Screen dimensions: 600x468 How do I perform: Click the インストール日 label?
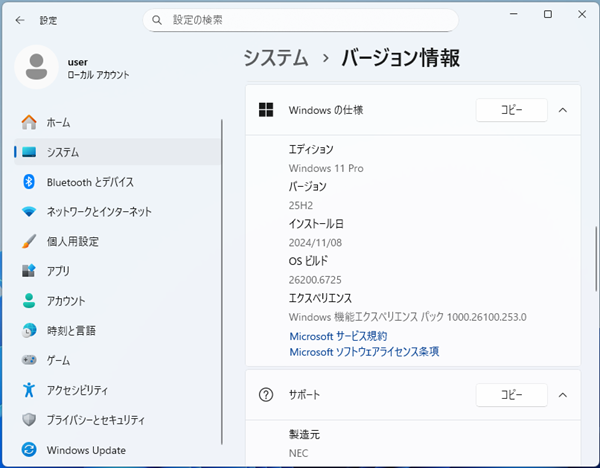pos(316,224)
